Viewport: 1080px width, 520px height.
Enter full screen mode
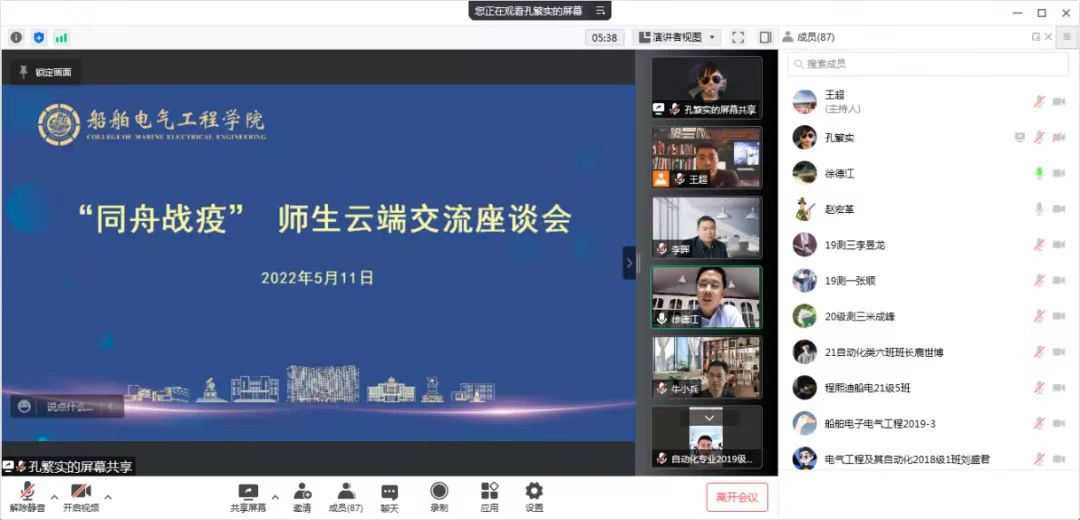tap(738, 37)
